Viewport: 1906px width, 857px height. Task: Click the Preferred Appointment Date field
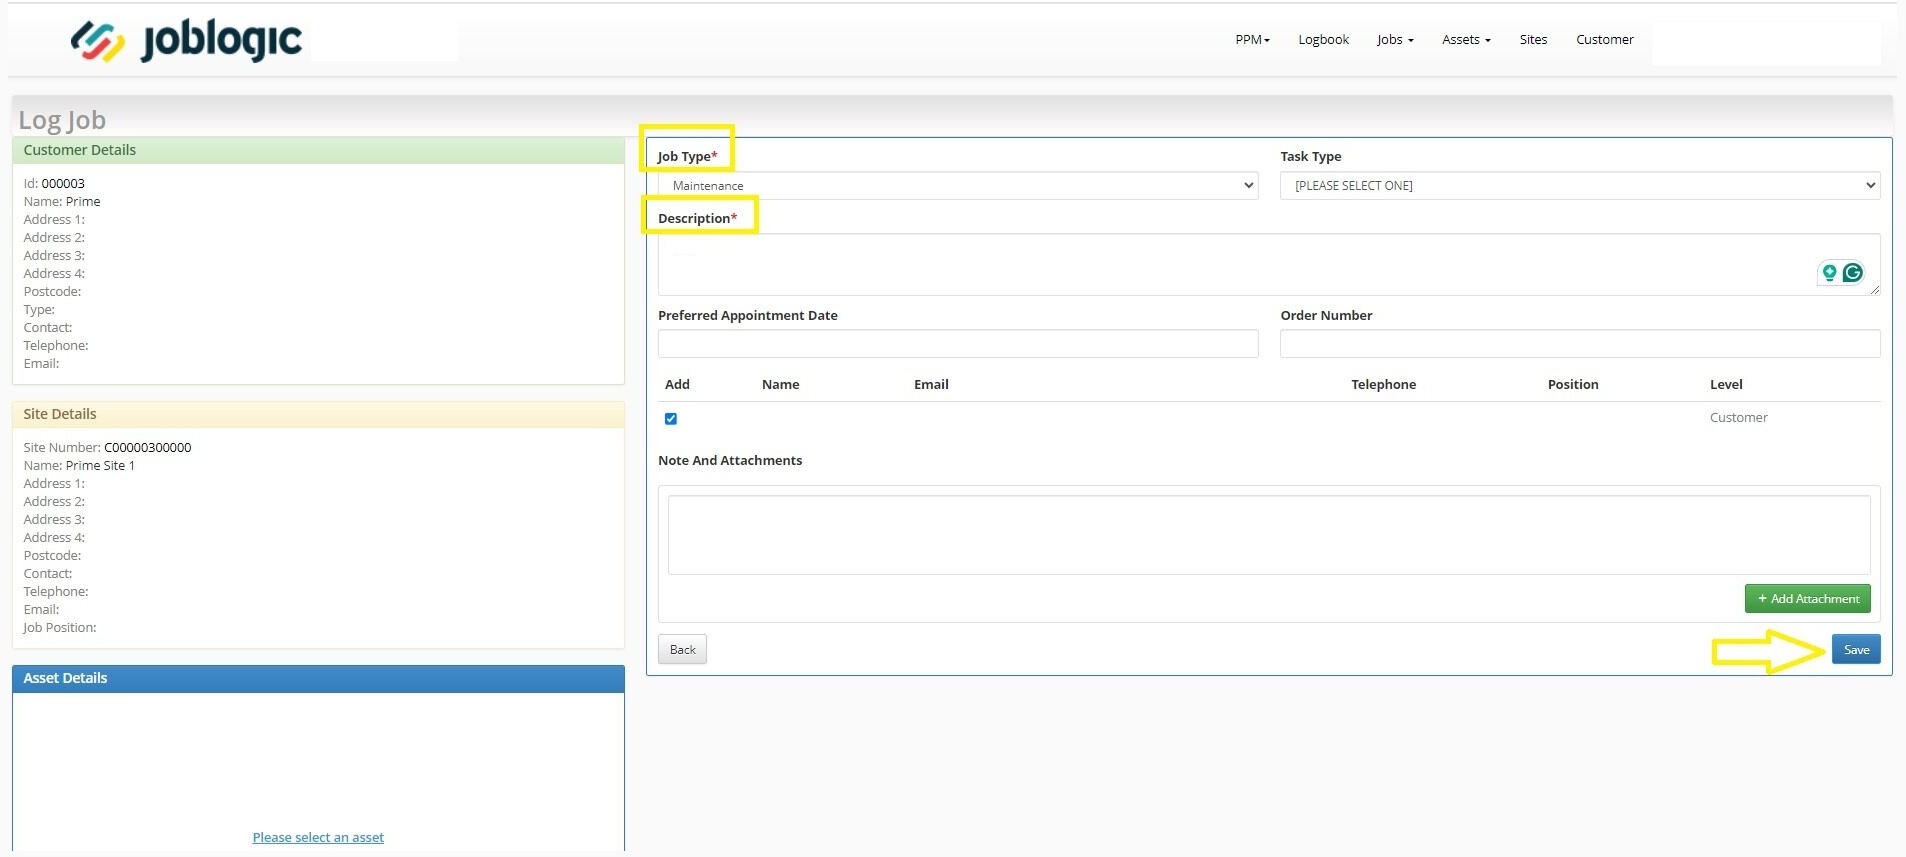click(x=958, y=343)
